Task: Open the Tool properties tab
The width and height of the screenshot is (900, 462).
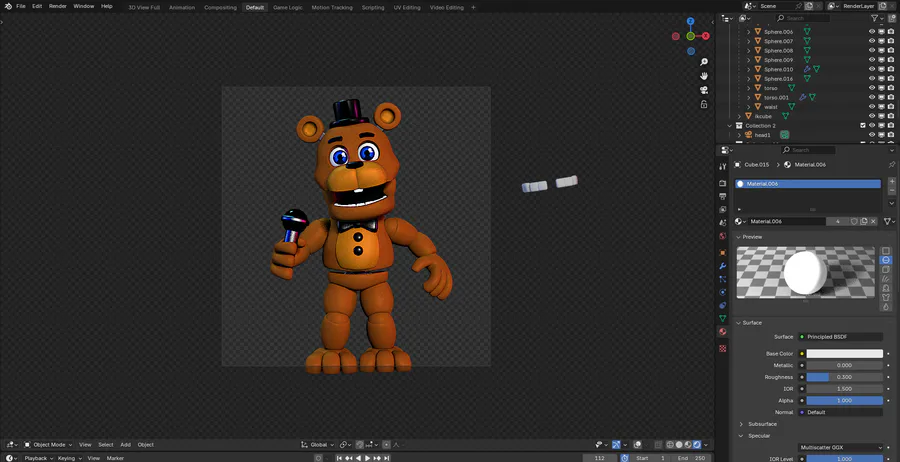Action: (x=723, y=166)
